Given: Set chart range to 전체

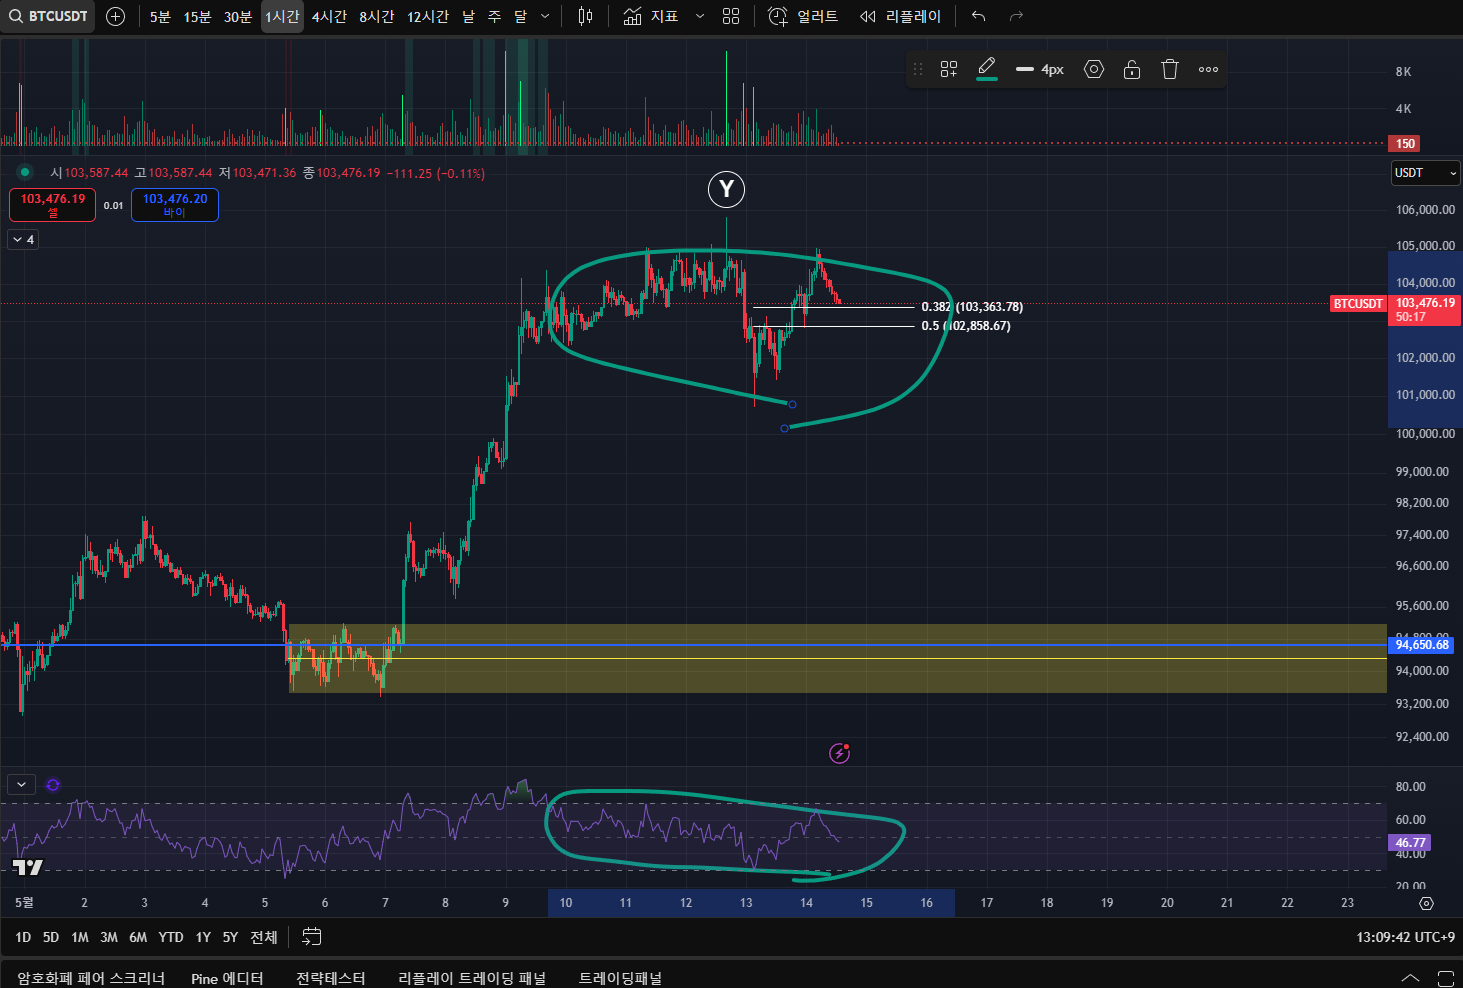Looking at the screenshot, I should [x=264, y=937].
